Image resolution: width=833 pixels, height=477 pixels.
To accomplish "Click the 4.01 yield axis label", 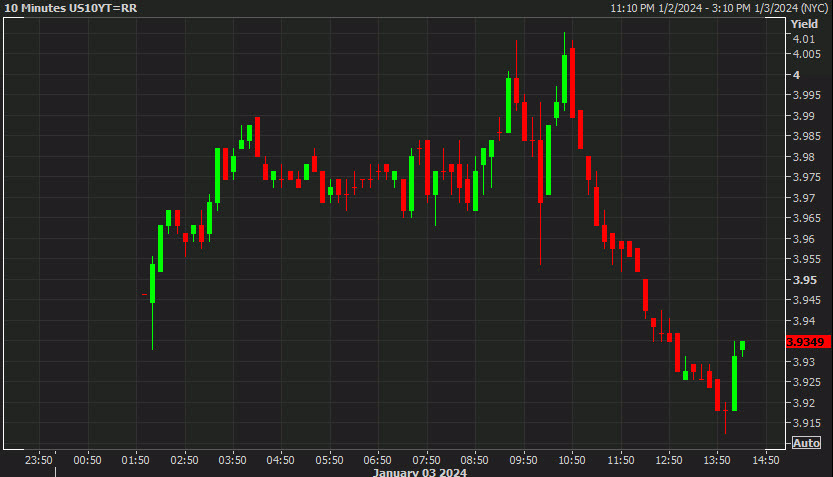I will pos(804,39).
